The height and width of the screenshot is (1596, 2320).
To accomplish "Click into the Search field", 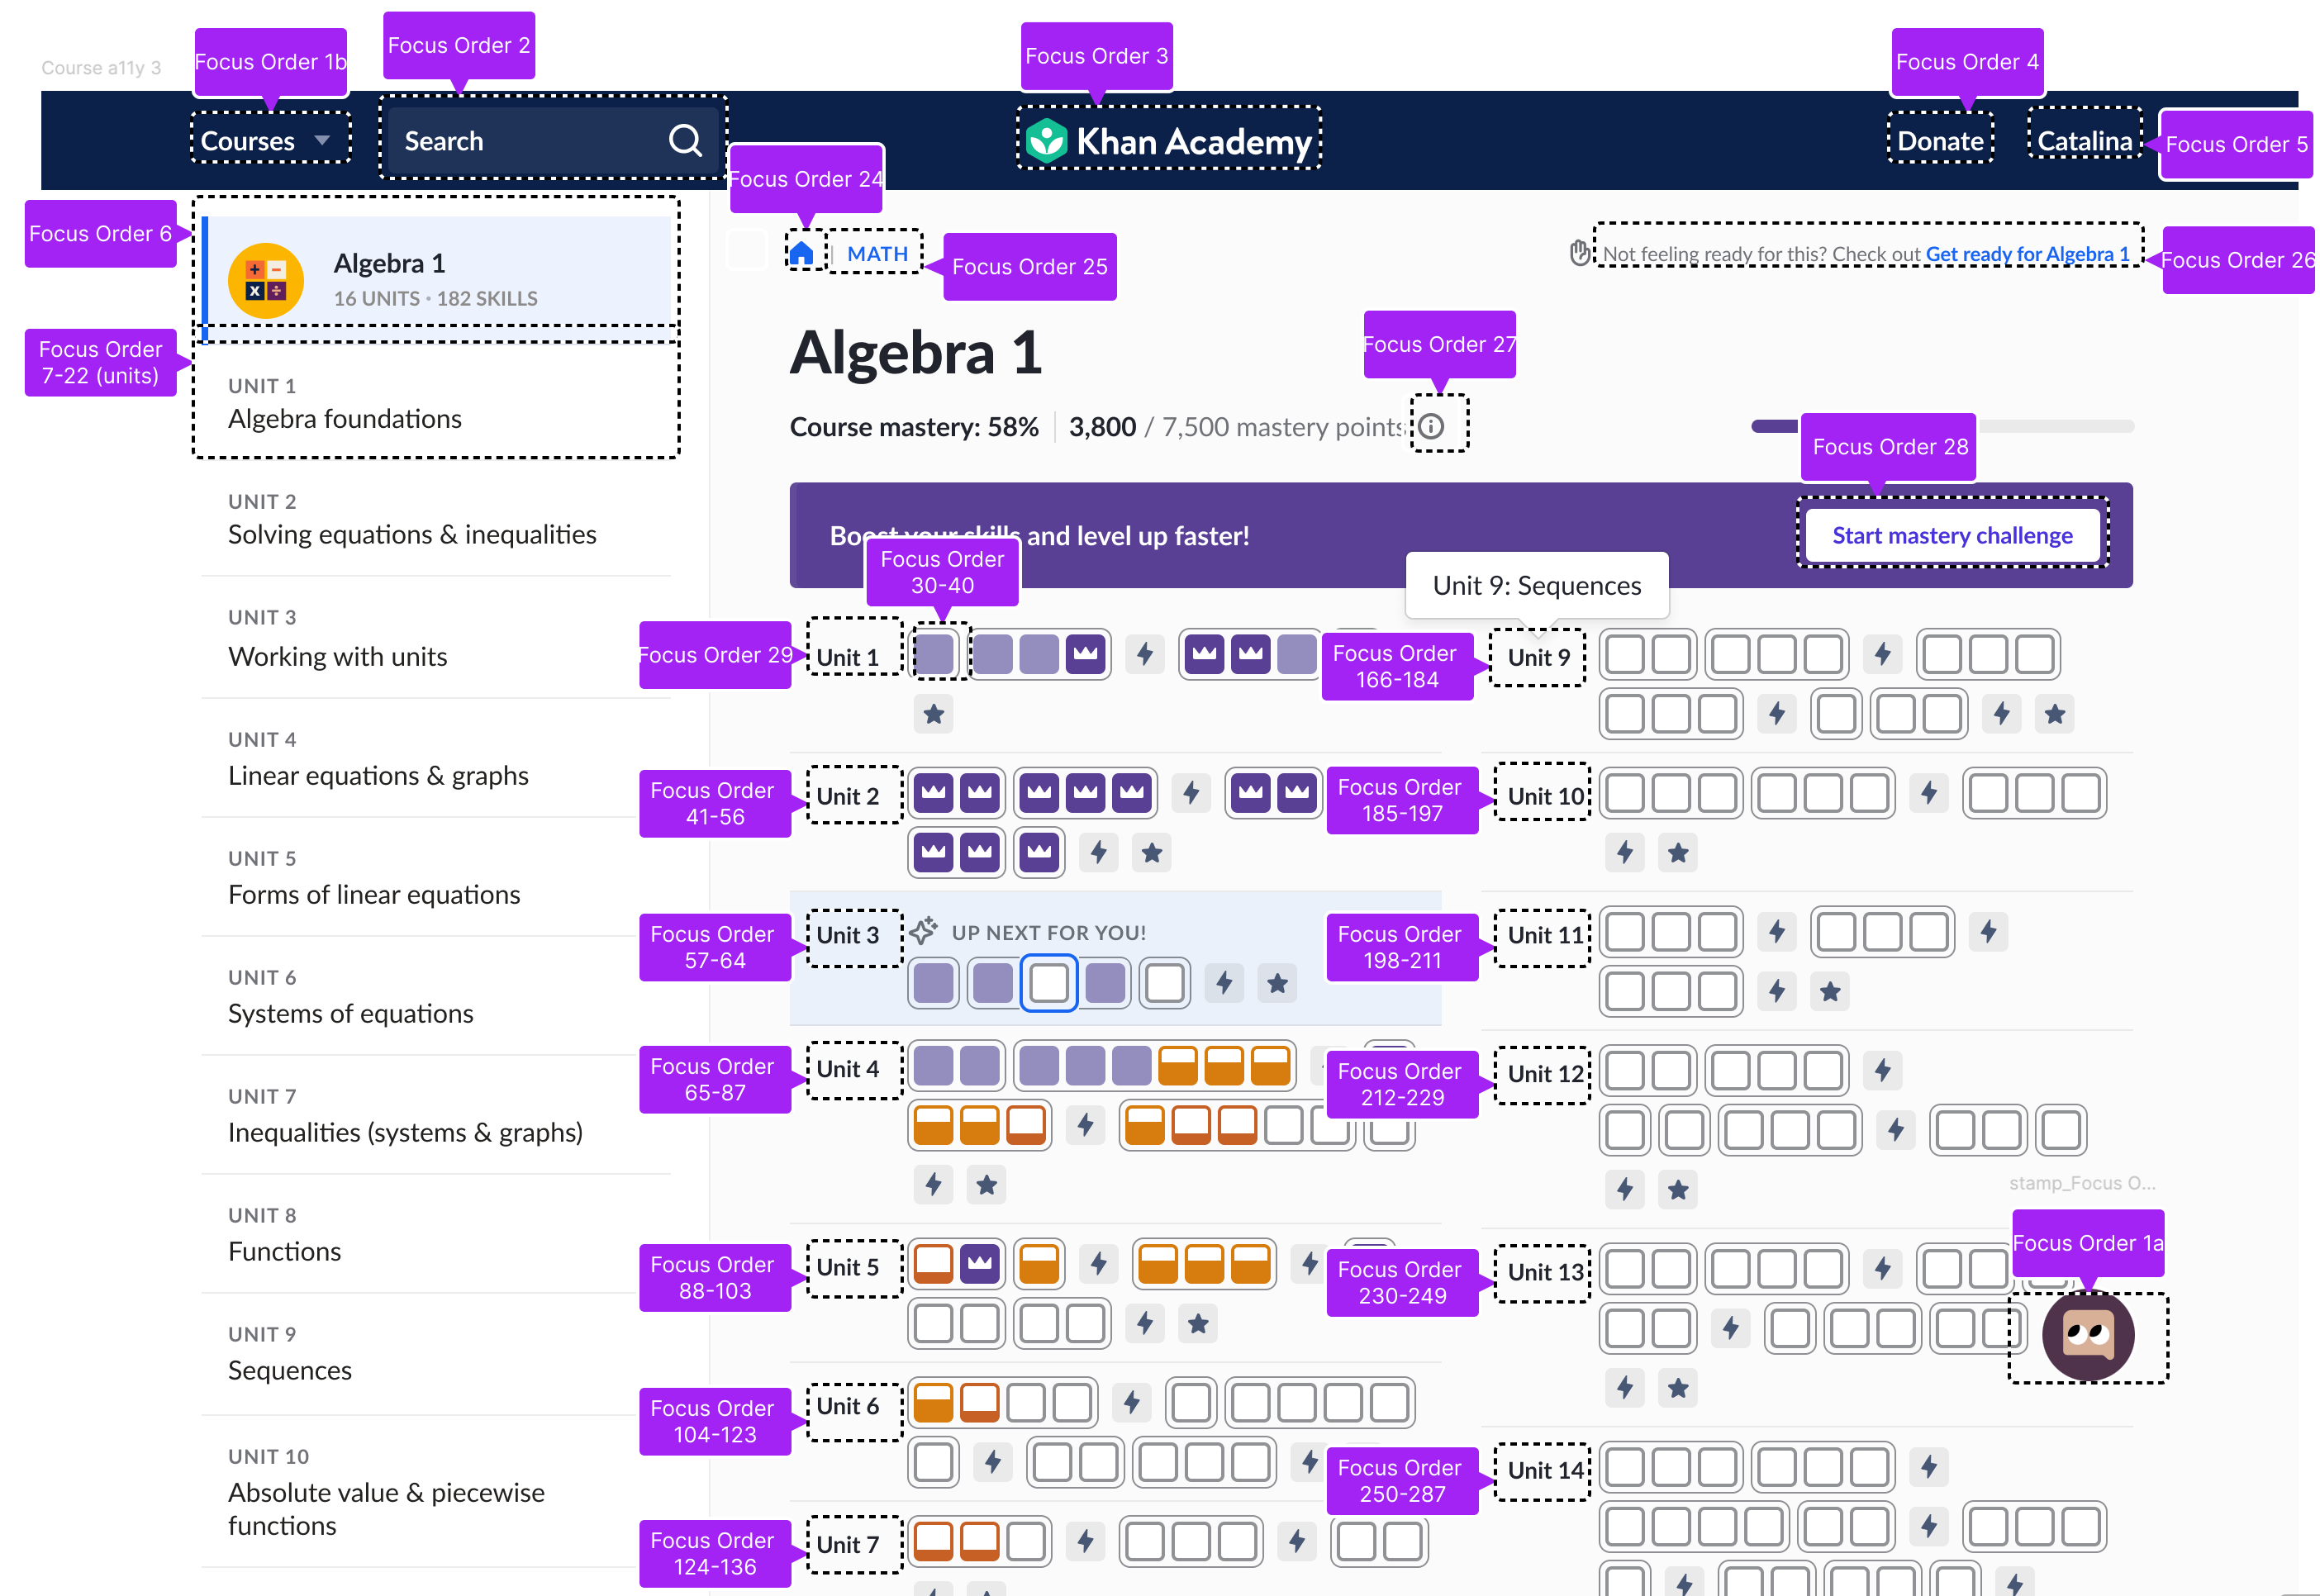I will click(x=554, y=141).
